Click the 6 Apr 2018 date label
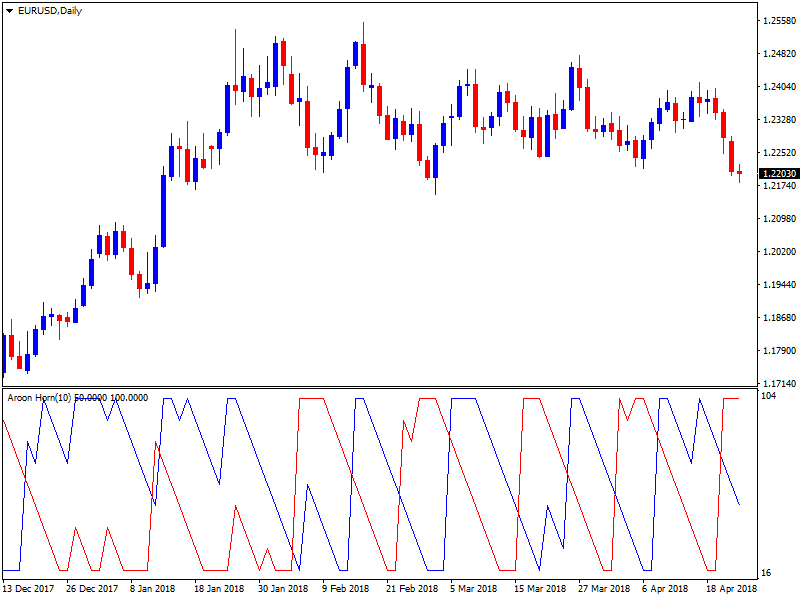The image size is (800, 600). click(665, 589)
